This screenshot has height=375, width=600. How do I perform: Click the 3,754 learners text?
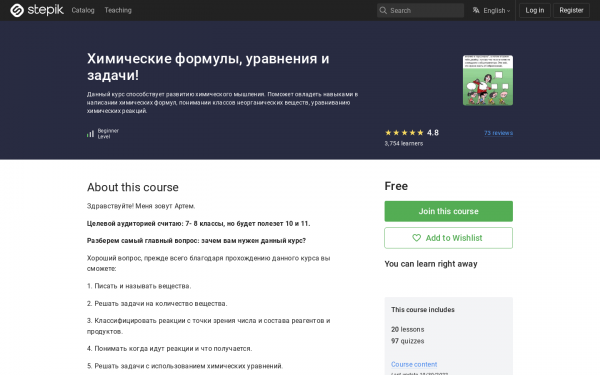coord(404,143)
